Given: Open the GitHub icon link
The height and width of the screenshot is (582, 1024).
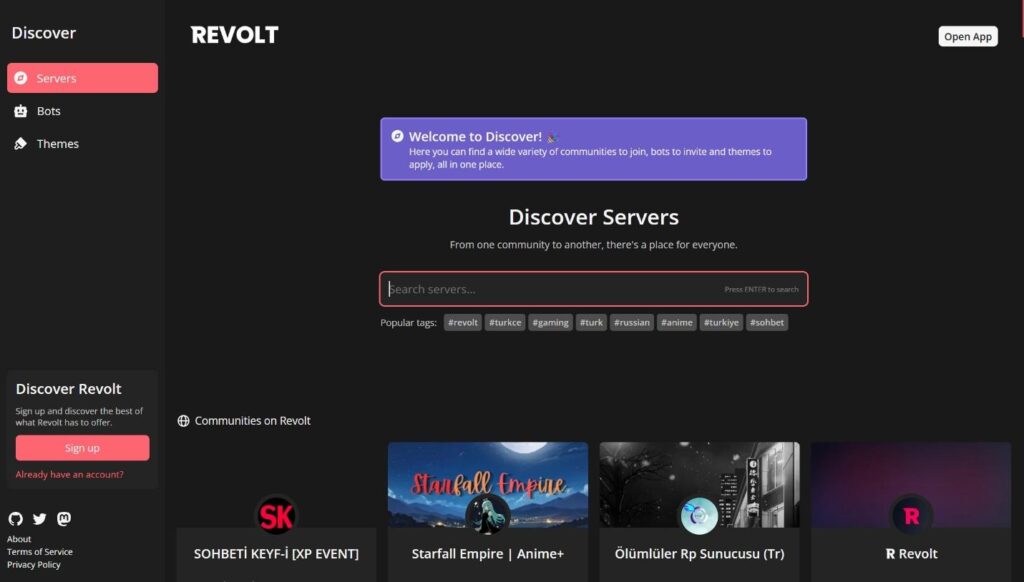Looking at the screenshot, I should 16,519.
